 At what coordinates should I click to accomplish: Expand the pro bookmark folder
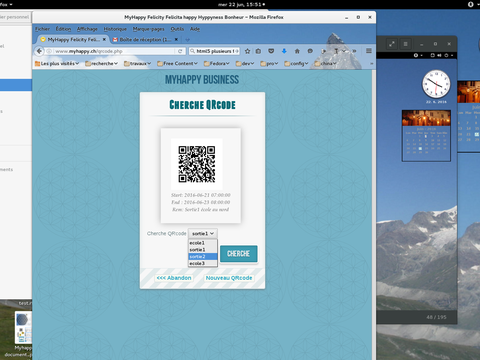(269, 63)
